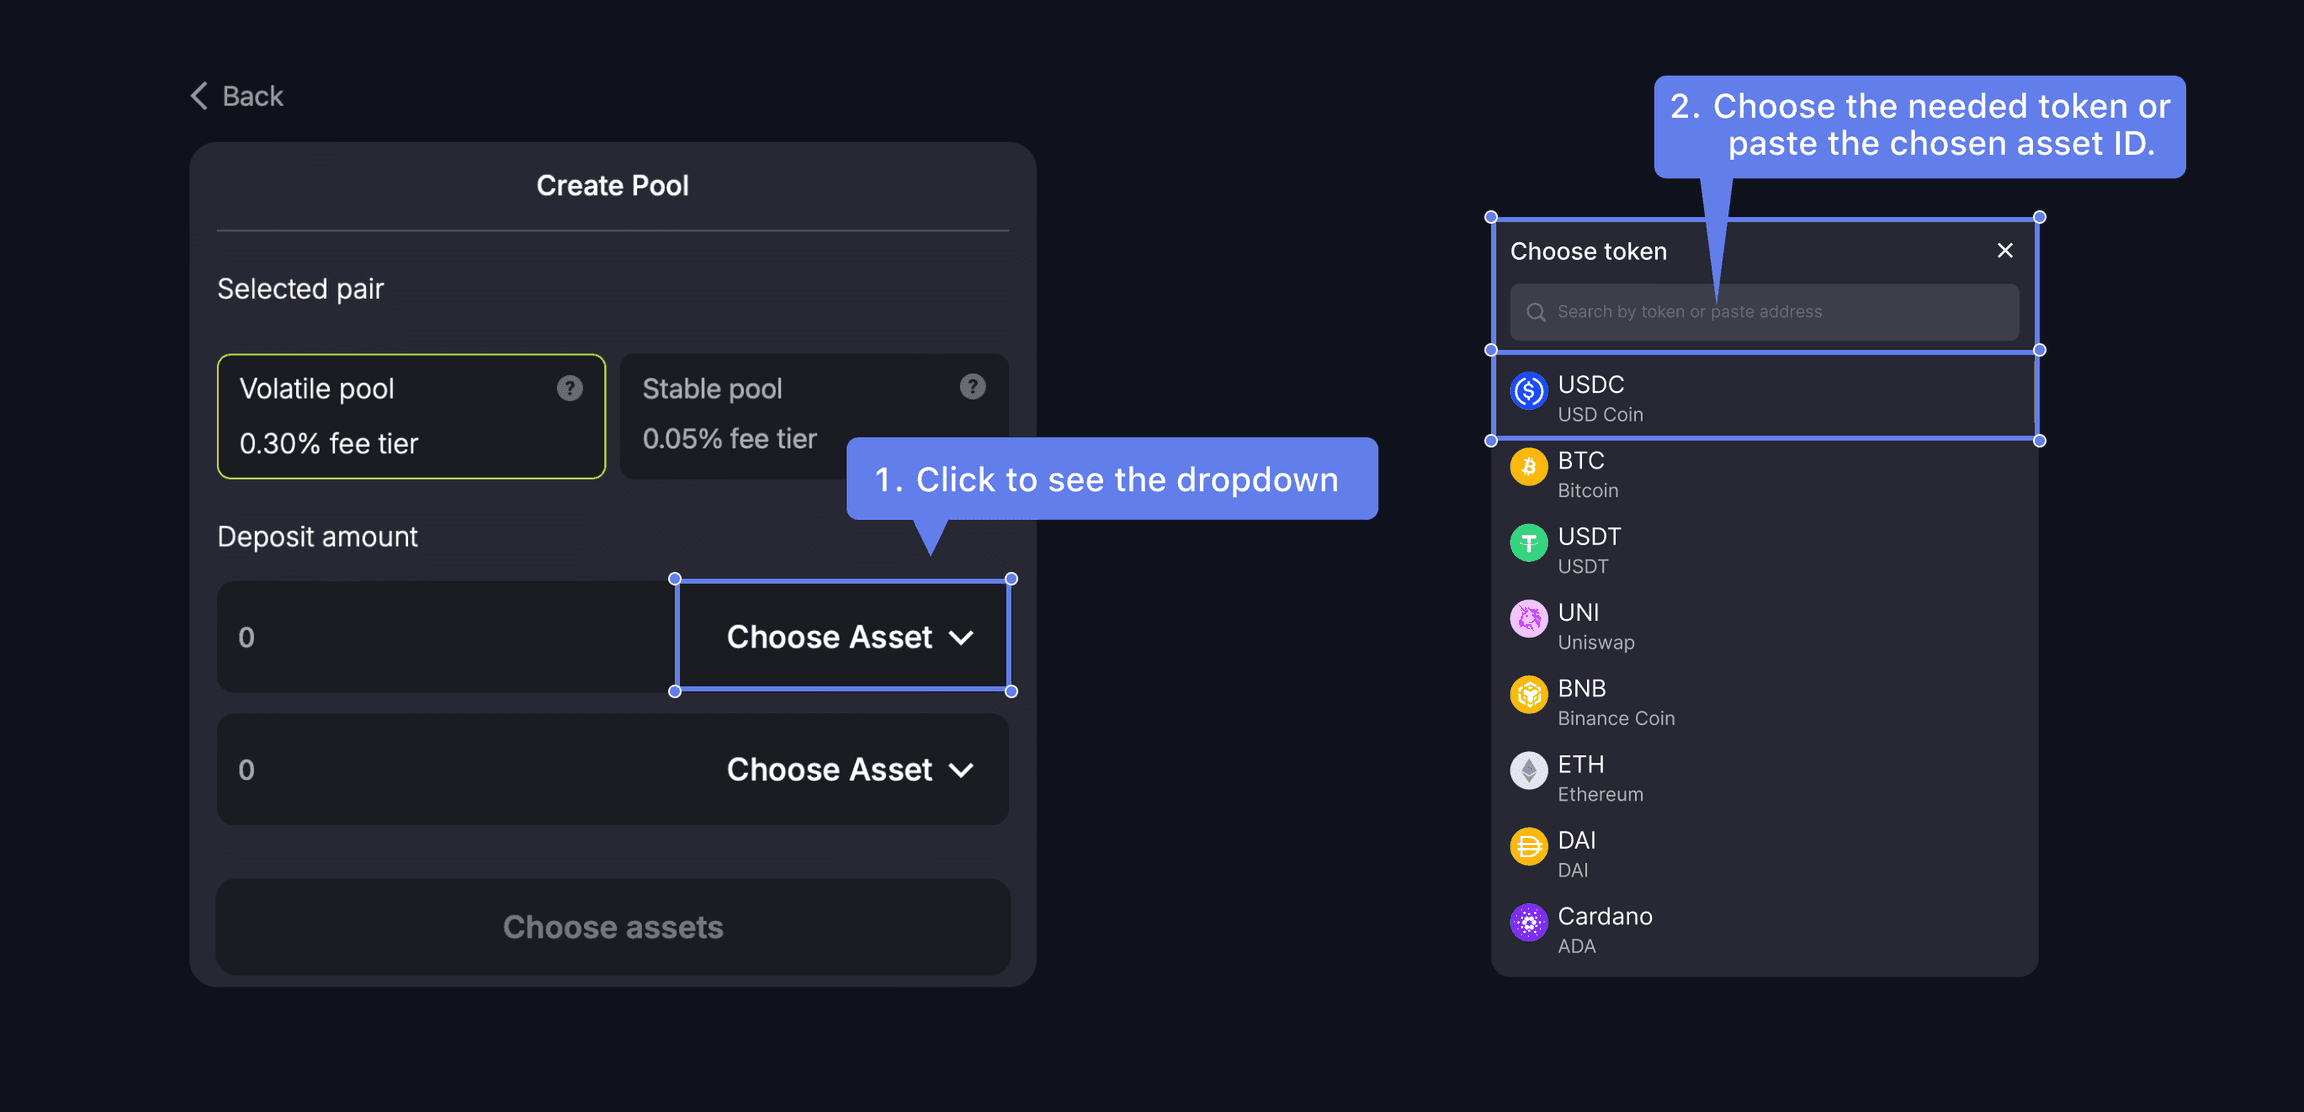Navigate Back using the back arrow
This screenshot has height=1112, width=2304.
[x=199, y=95]
